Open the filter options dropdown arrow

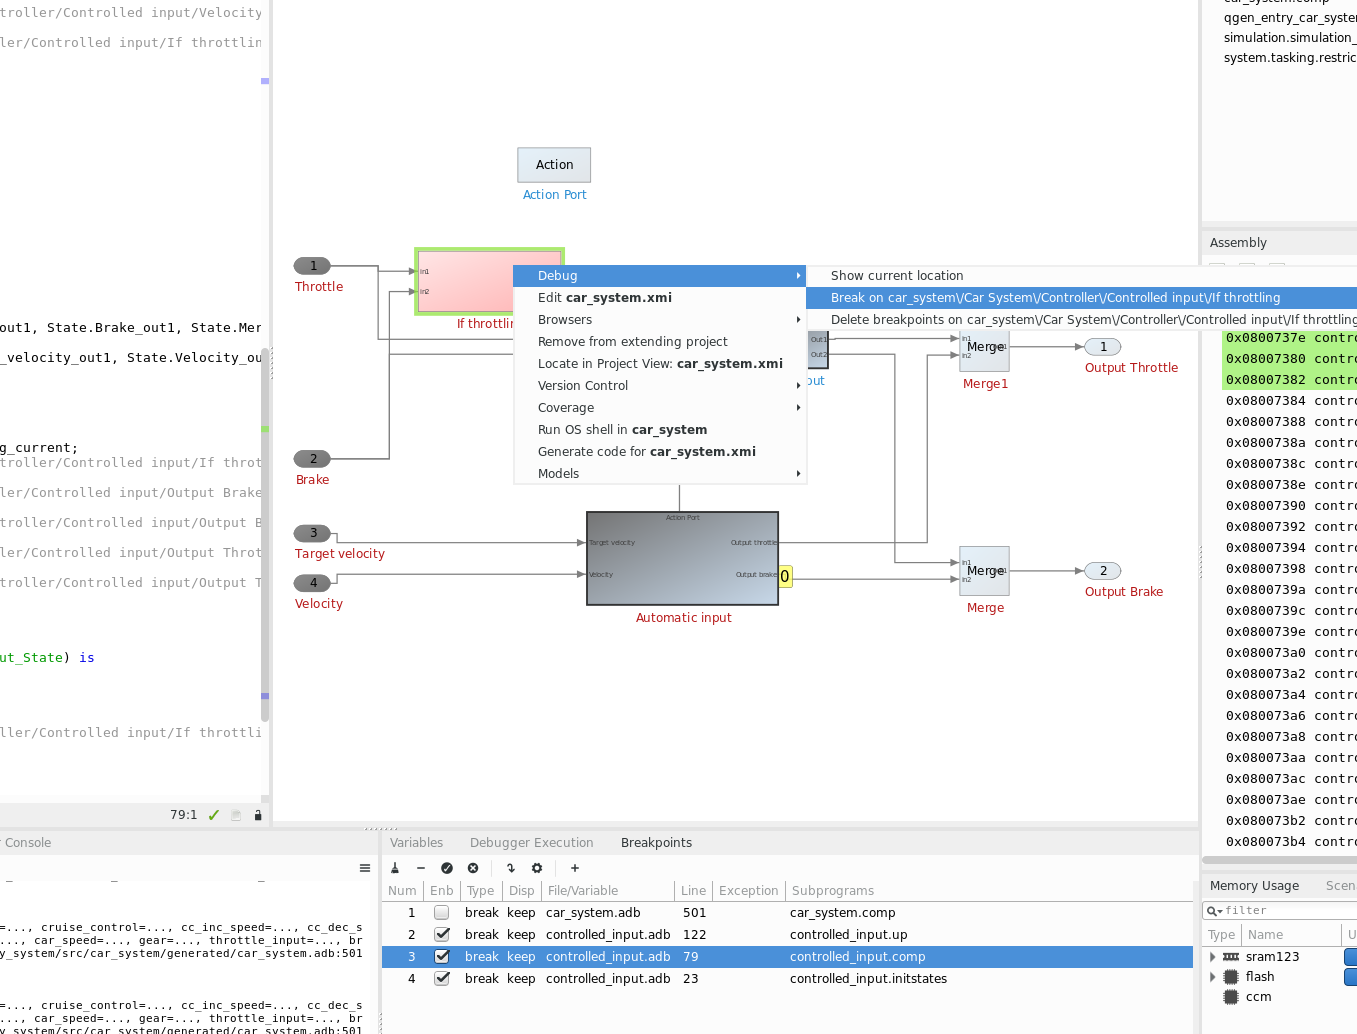coord(1220,911)
